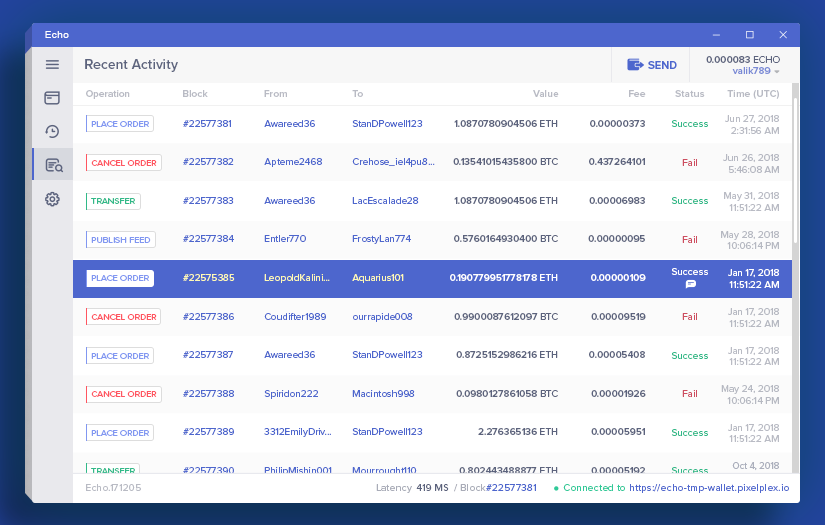Click the CANCEL ORDER tag in block #22577388 row
Image resolution: width=825 pixels, height=525 pixels.
pyautogui.click(x=124, y=394)
